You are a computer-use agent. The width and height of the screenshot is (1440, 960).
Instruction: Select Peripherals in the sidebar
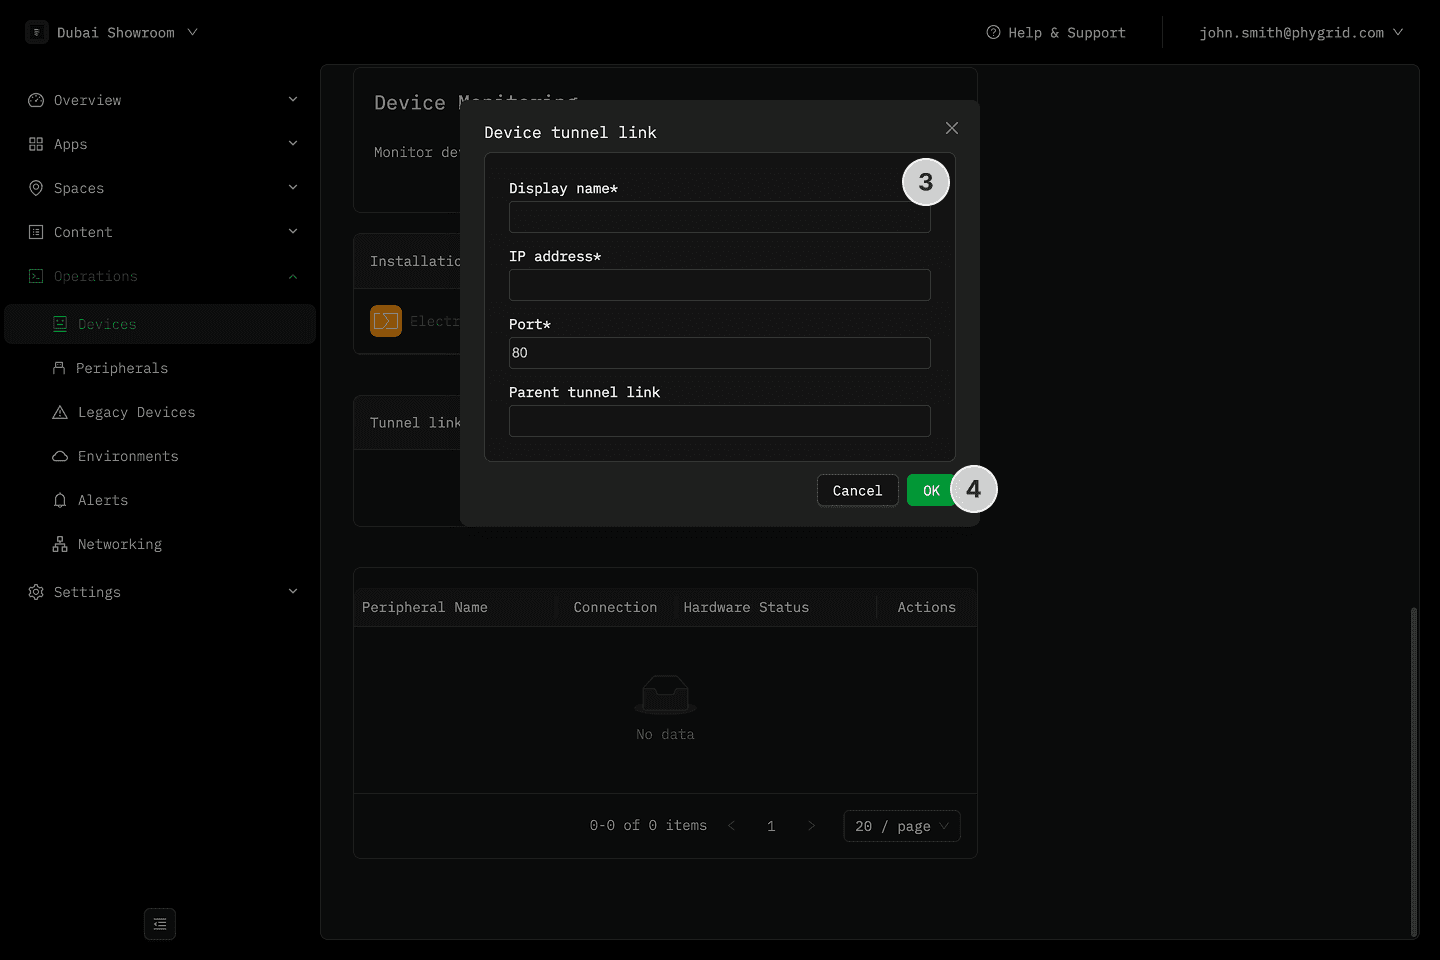pyautogui.click(x=160, y=368)
